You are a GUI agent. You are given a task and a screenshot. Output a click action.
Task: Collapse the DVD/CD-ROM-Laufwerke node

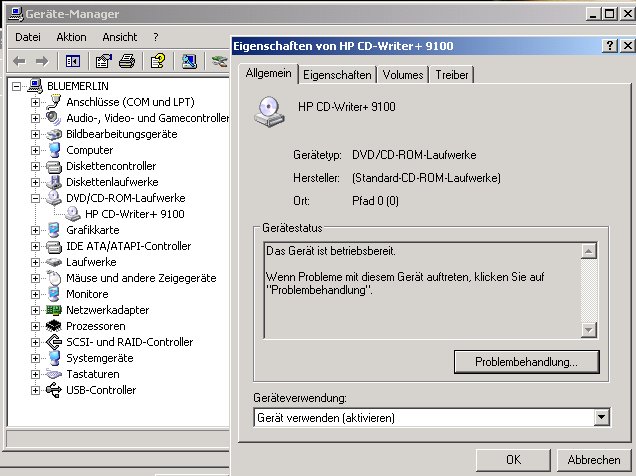tap(35, 198)
